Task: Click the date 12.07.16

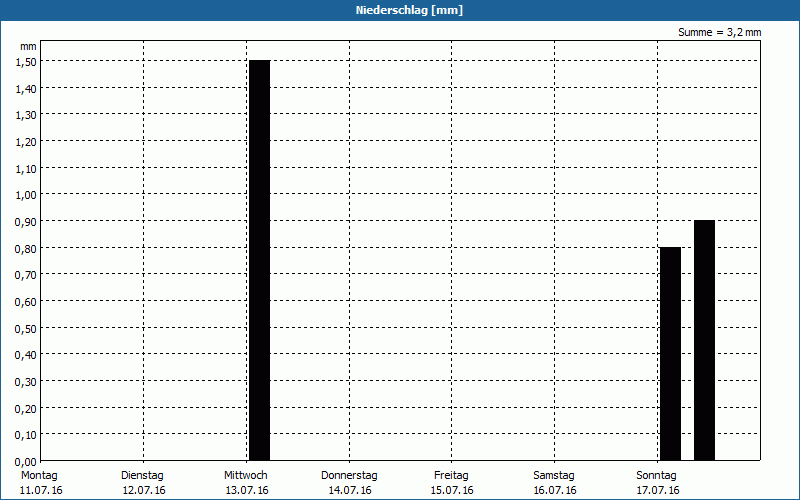Action: (x=144, y=491)
